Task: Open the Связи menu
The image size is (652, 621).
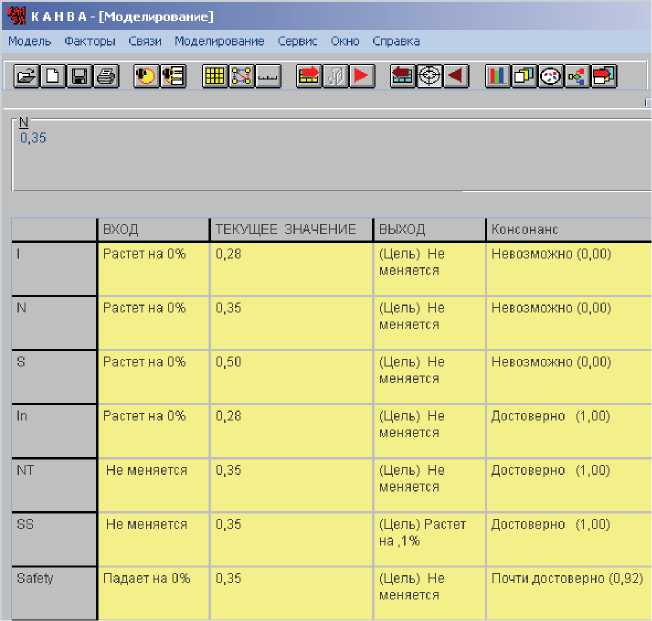Action: [x=145, y=41]
